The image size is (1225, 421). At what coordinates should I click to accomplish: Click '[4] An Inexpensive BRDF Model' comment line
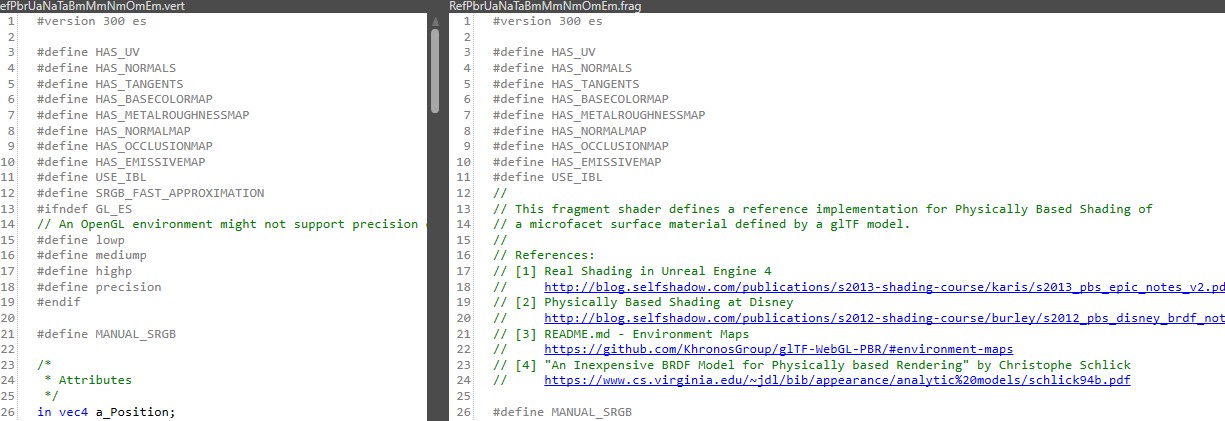pyautogui.click(x=812, y=364)
